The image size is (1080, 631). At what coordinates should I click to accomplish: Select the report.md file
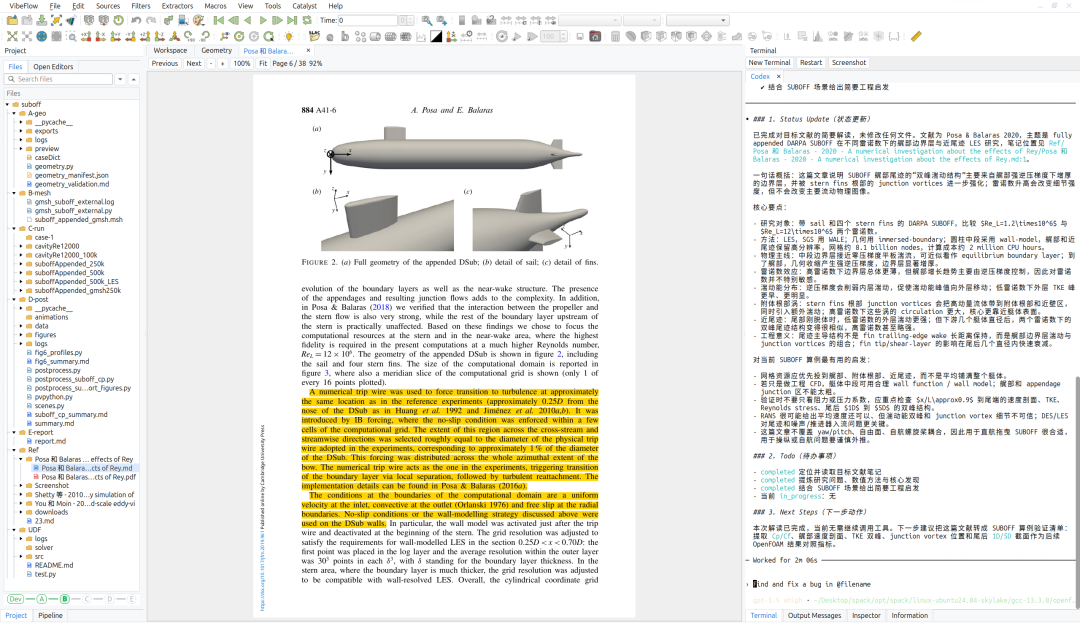pyautogui.click(x=50, y=441)
